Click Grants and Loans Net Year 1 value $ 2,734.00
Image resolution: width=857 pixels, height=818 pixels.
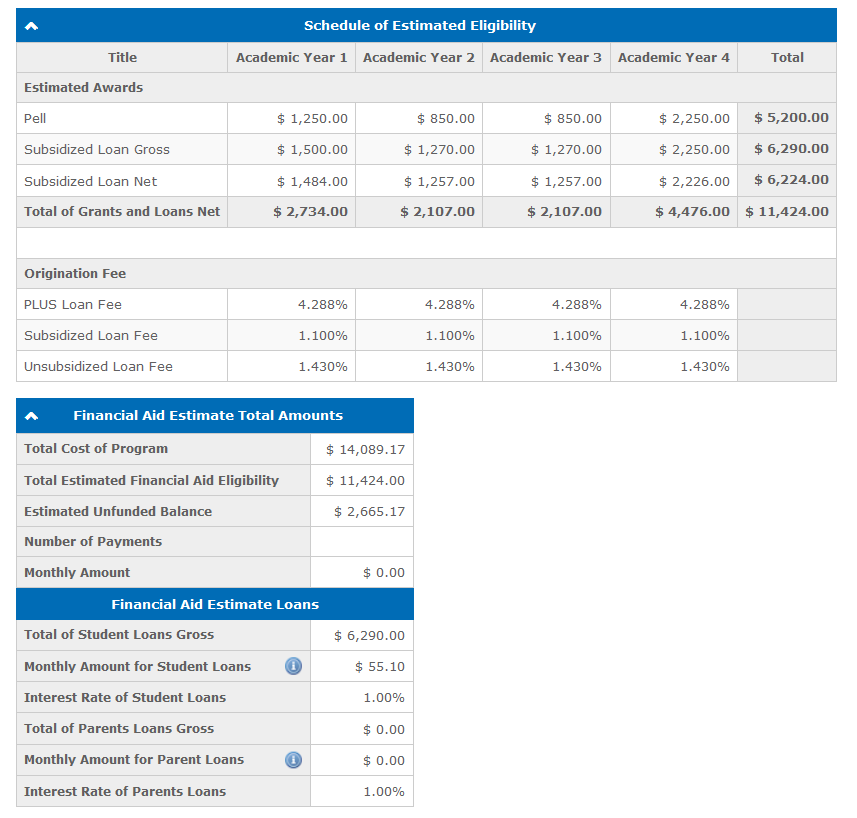tap(310, 211)
